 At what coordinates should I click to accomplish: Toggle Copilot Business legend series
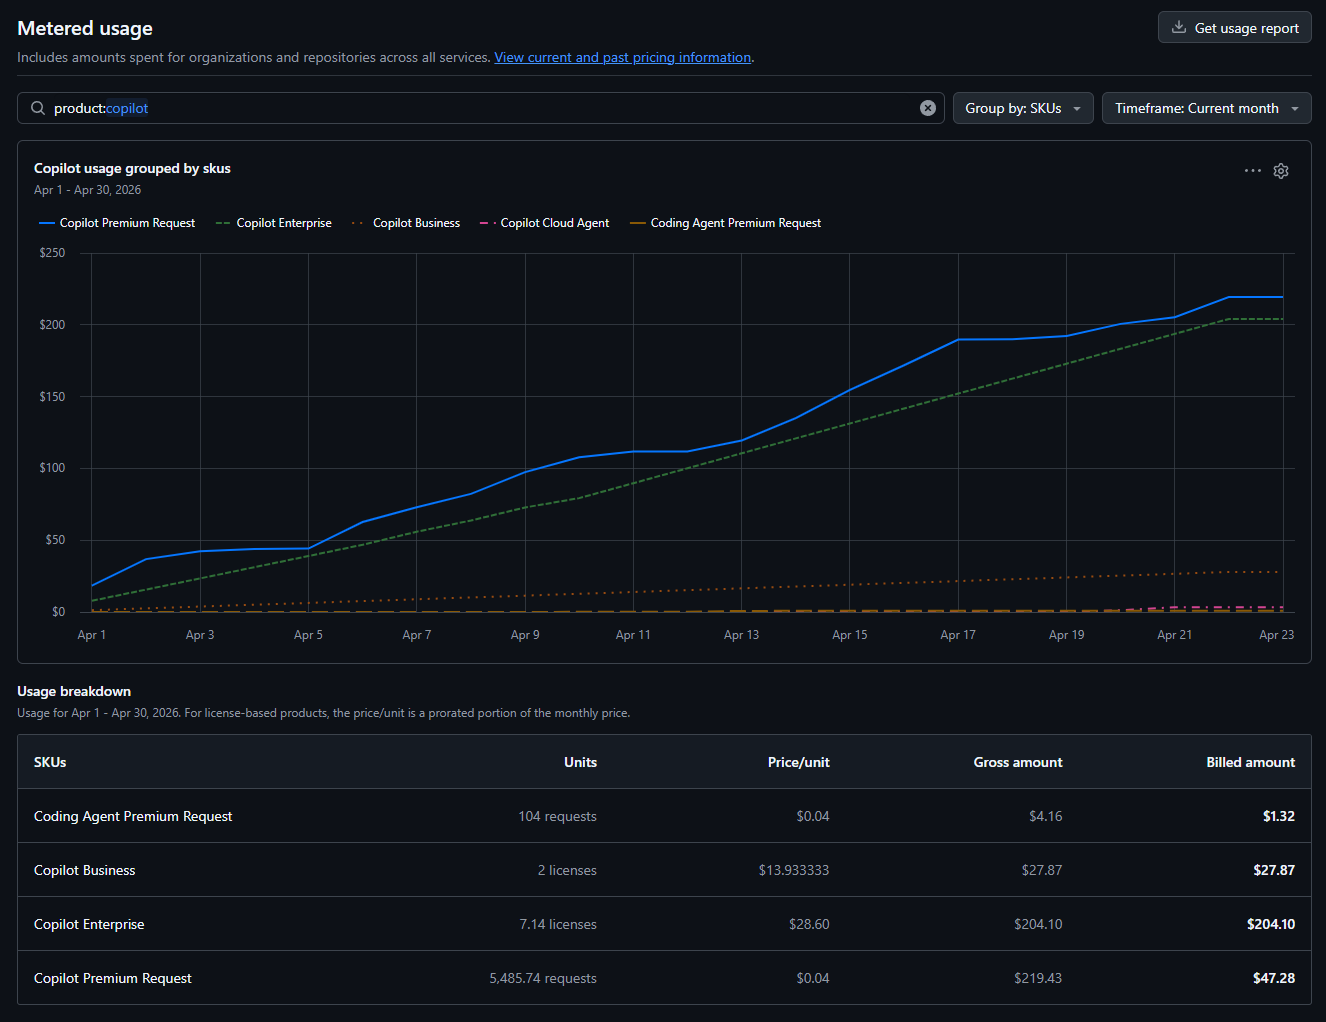pos(406,223)
